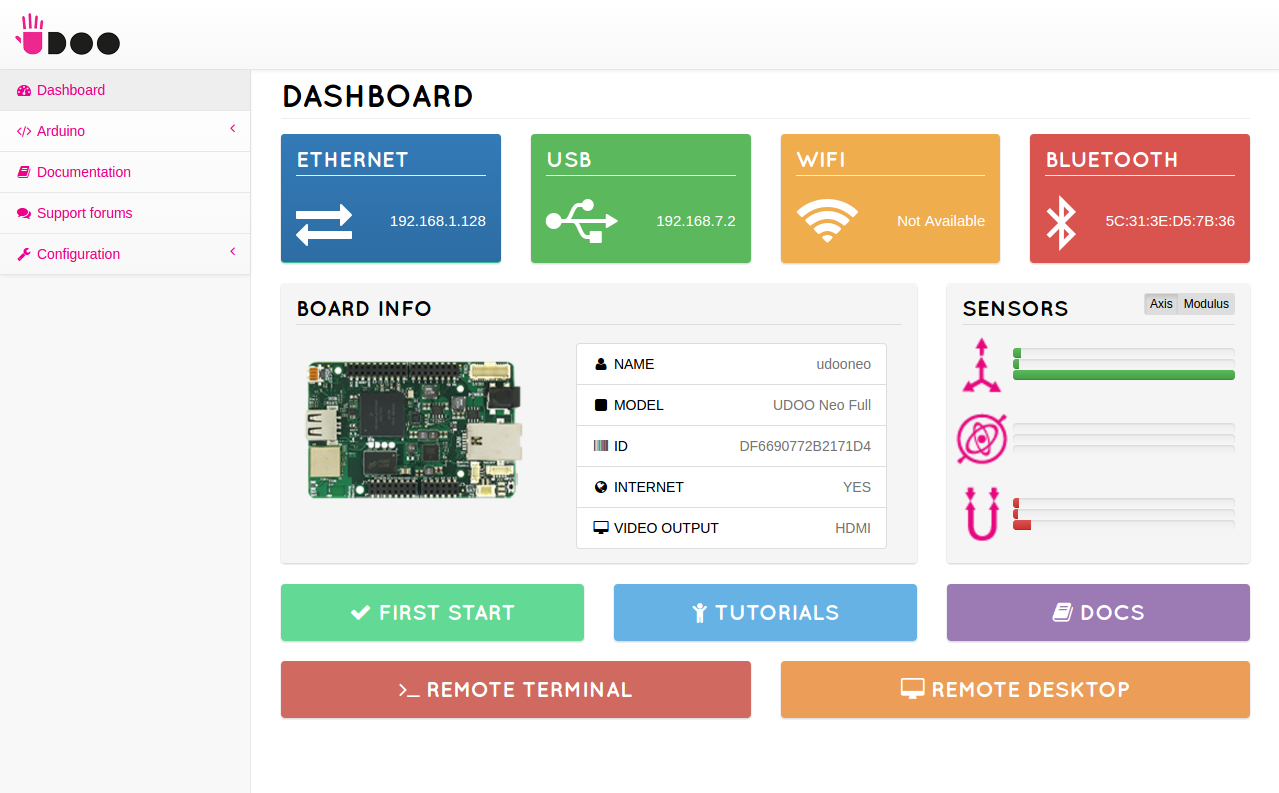Click the USB card title
1279x793 pixels.
(x=569, y=160)
